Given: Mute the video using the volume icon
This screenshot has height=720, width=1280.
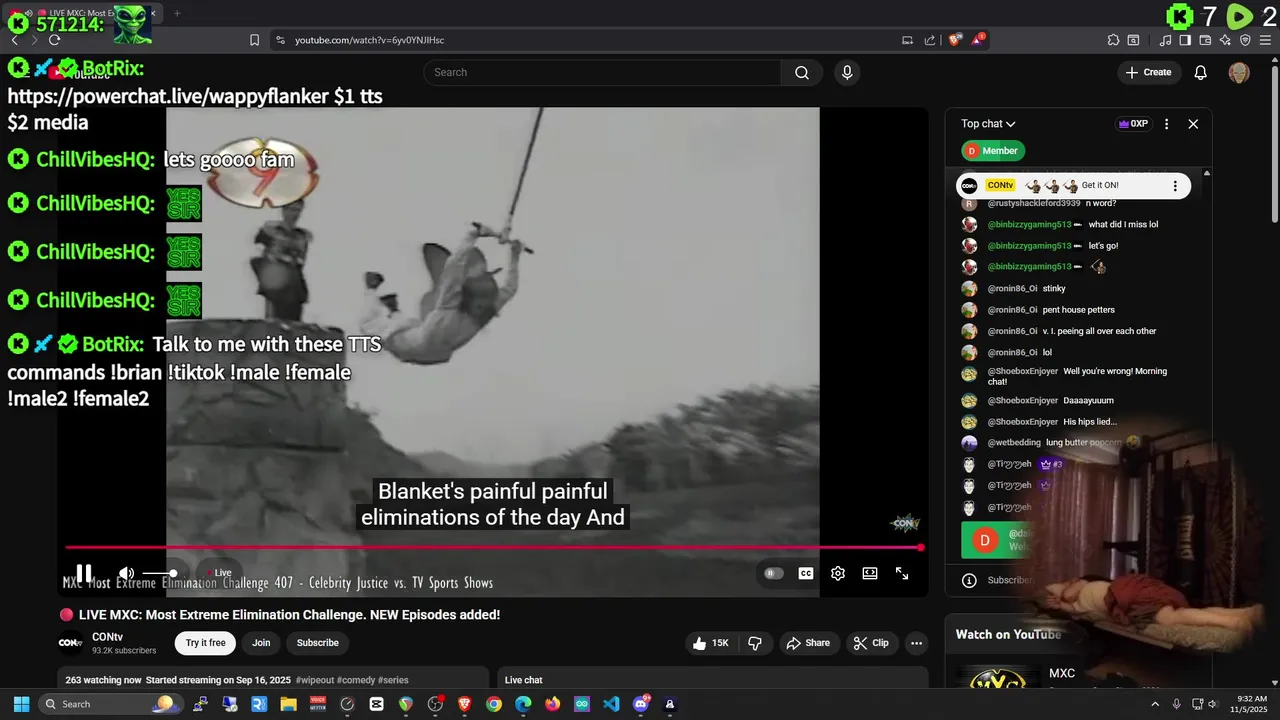Looking at the screenshot, I should (x=126, y=573).
